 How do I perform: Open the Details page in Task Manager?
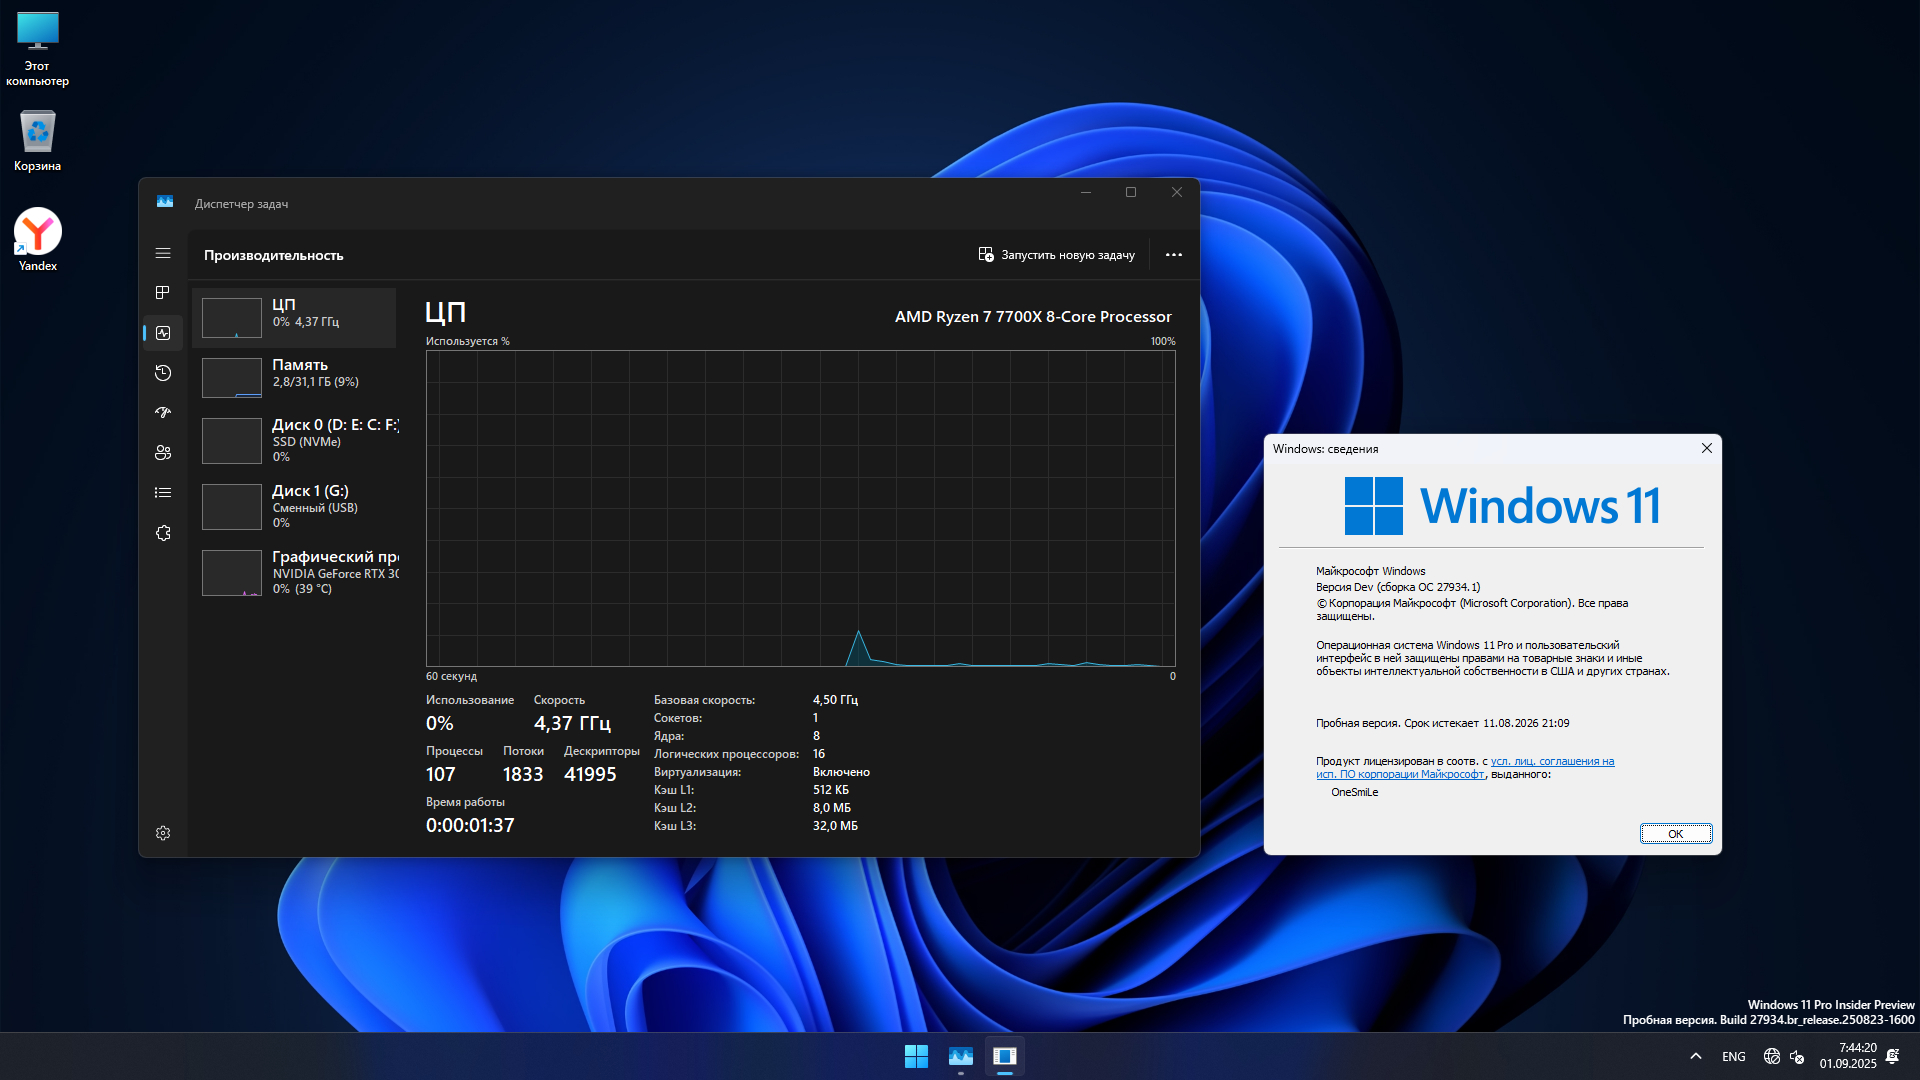(163, 492)
